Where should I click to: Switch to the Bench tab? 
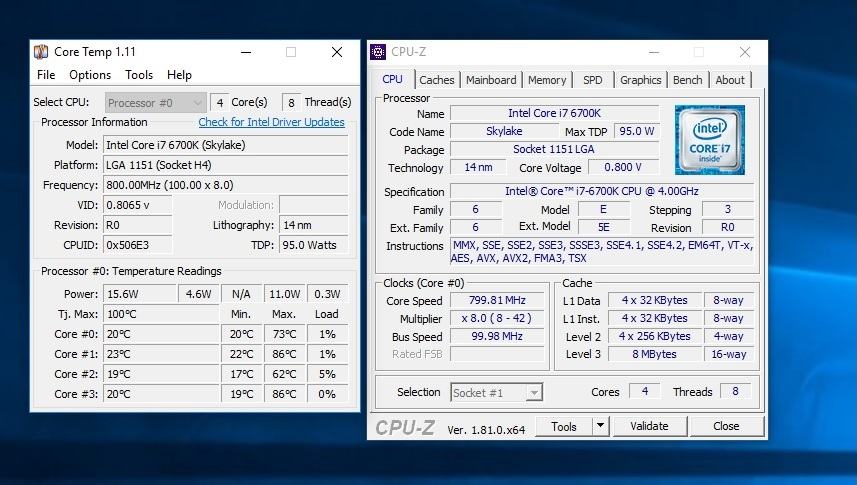(688, 80)
